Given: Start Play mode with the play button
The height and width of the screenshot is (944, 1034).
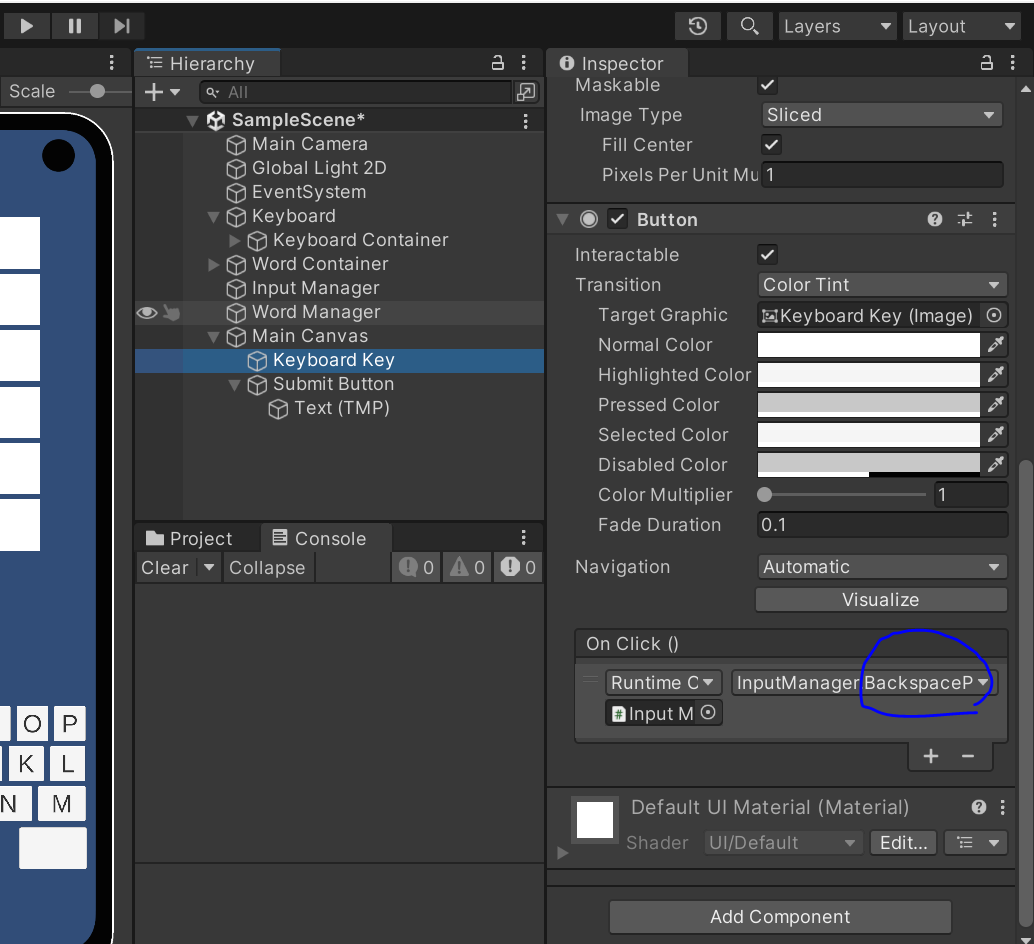Looking at the screenshot, I should tap(26, 26).
